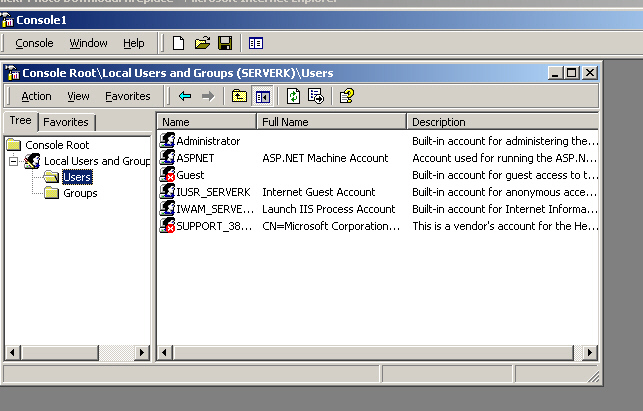Click the Console Root folder icon
The height and width of the screenshot is (411, 643).
pos(14,144)
